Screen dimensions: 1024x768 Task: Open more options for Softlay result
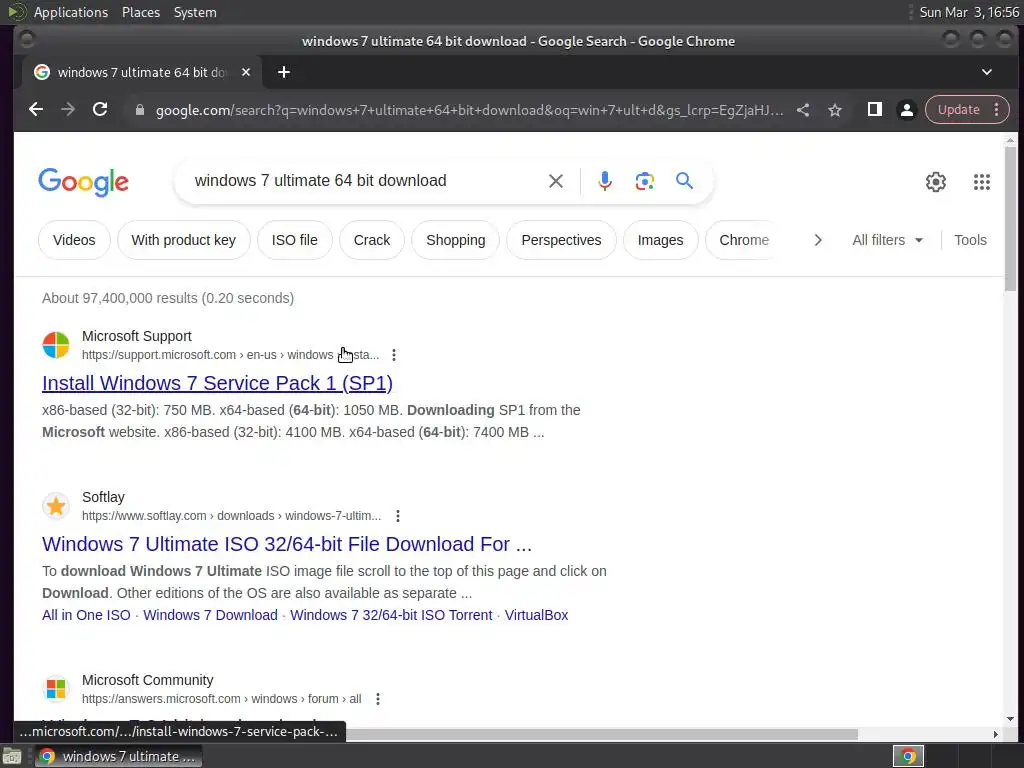click(x=398, y=516)
